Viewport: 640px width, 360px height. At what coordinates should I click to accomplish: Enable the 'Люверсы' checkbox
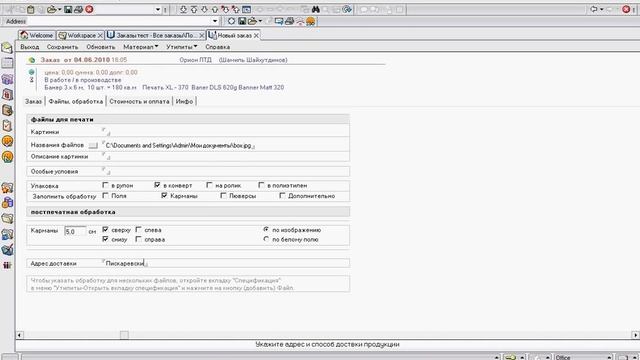point(223,196)
